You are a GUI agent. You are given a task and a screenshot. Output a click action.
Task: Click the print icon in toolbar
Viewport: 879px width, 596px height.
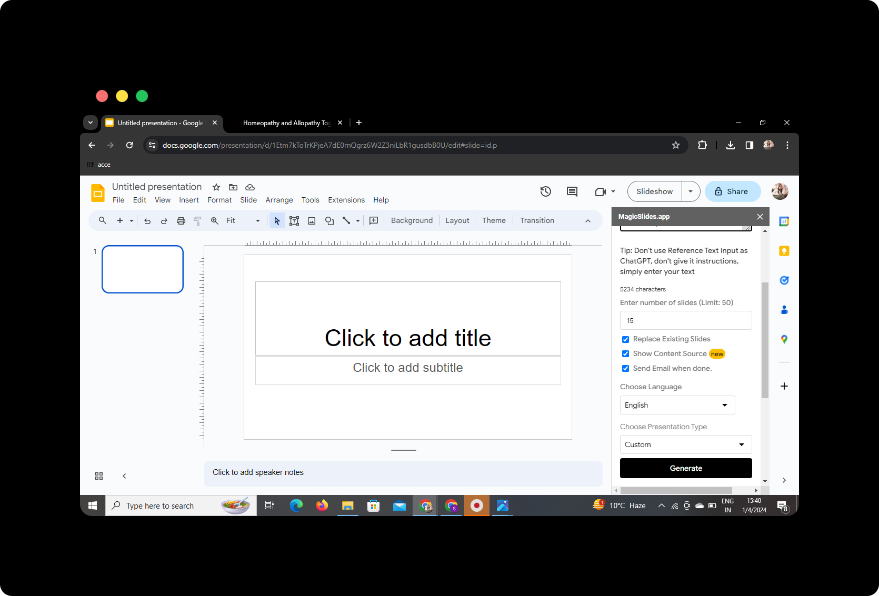click(x=181, y=221)
